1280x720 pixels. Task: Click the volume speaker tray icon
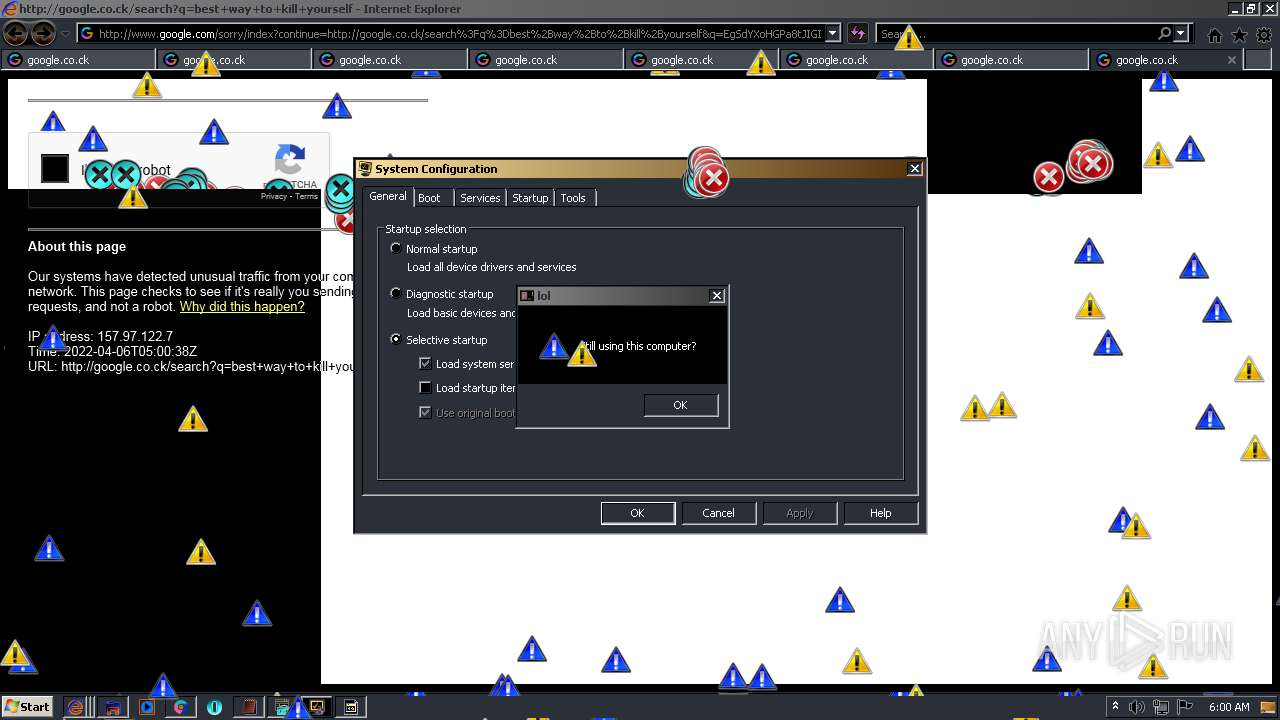point(1137,707)
